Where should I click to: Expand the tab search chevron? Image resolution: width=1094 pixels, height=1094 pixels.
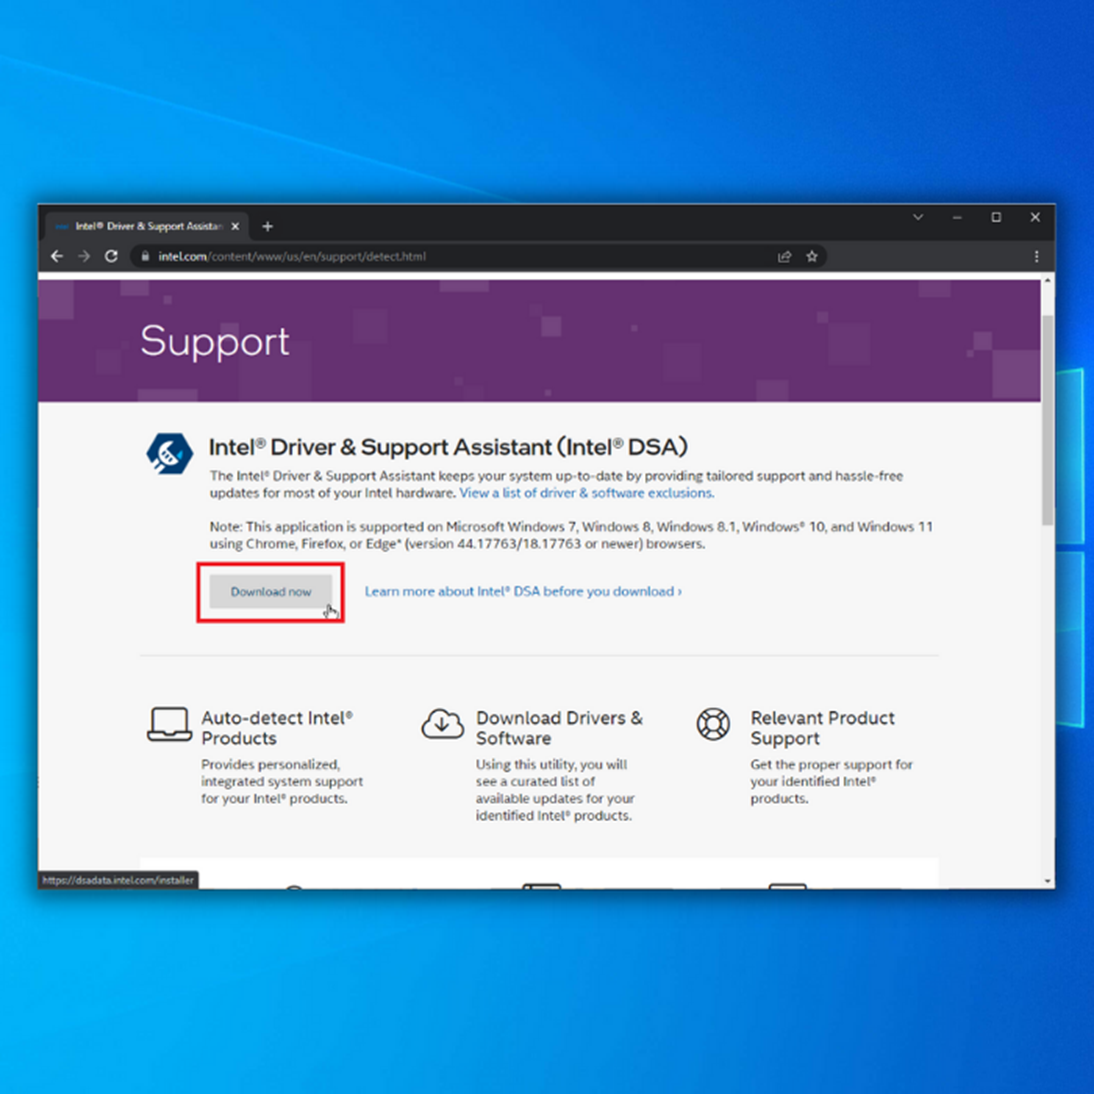[917, 217]
